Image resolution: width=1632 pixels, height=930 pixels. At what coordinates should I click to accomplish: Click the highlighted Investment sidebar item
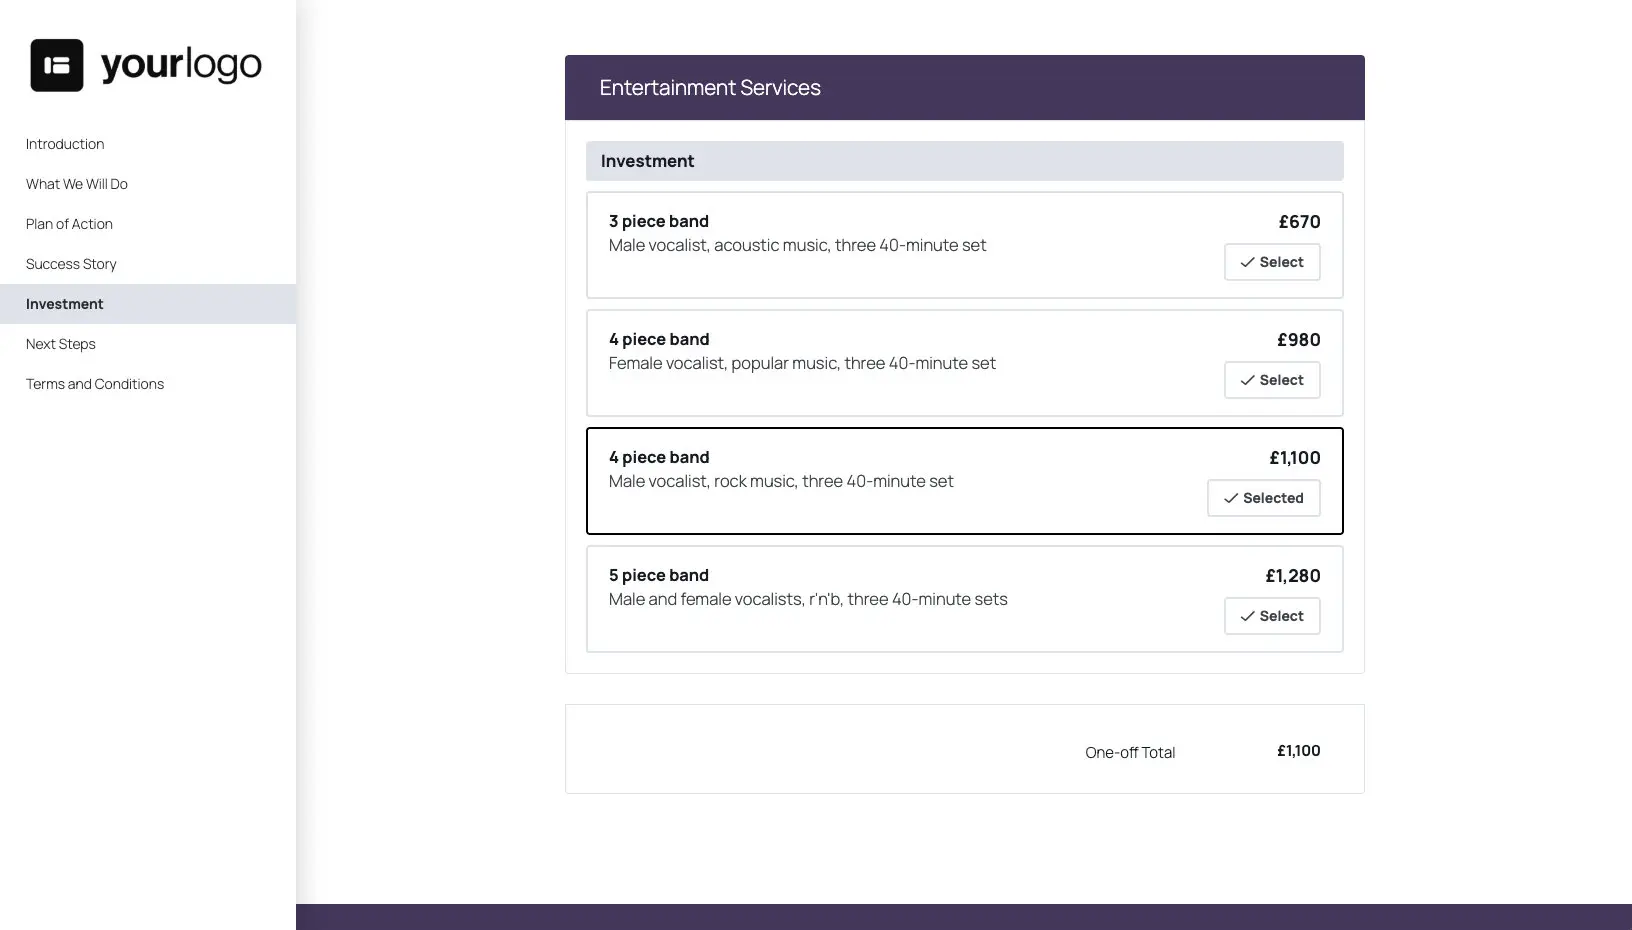click(x=64, y=303)
